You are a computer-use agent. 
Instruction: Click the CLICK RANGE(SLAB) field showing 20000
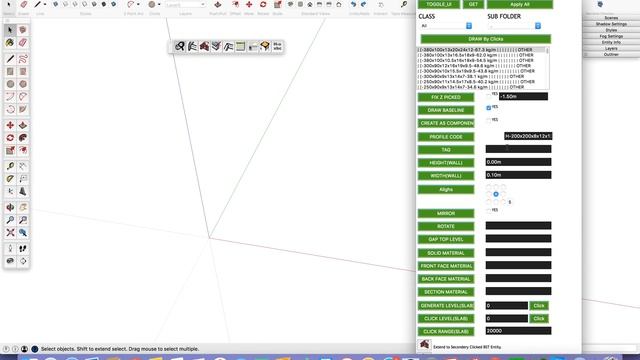(x=518, y=331)
